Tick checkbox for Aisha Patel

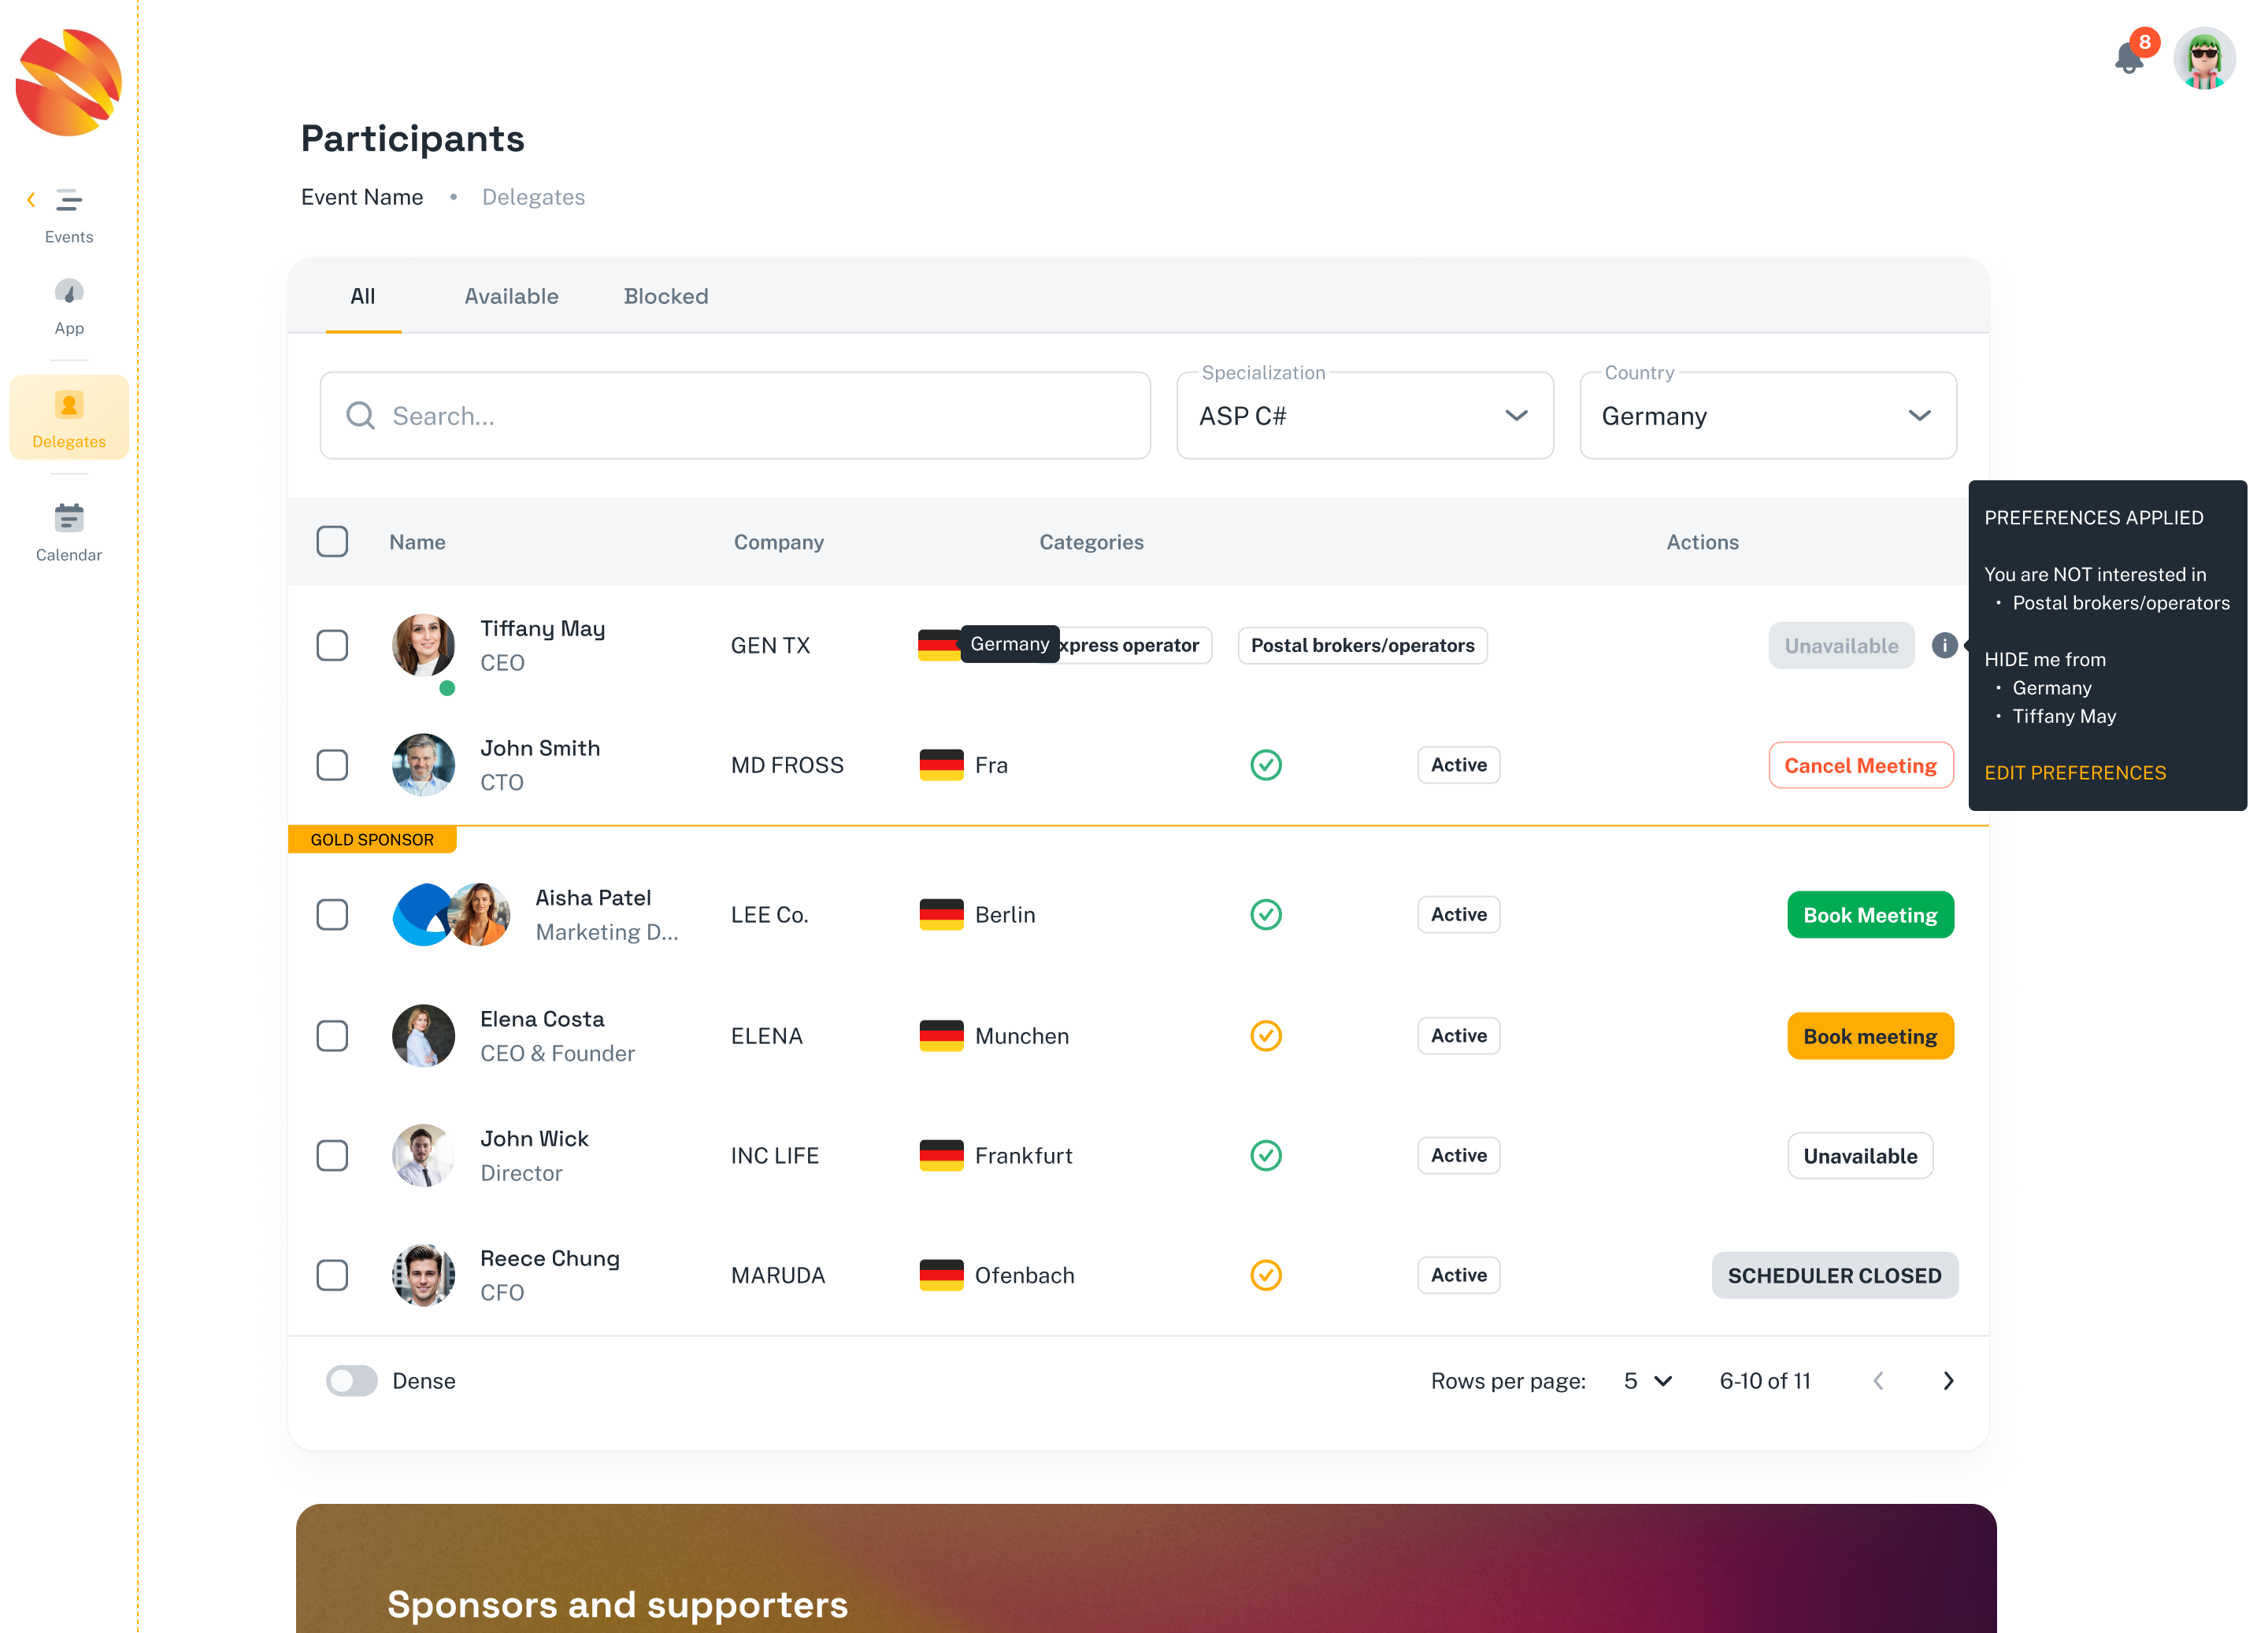point(332,915)
